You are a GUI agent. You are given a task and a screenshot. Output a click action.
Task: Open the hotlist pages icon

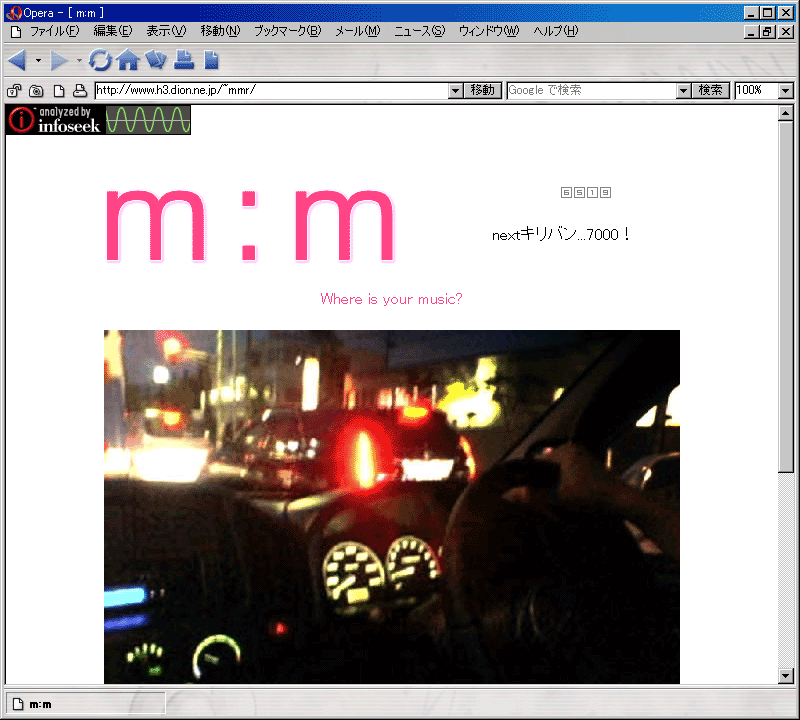pos(156,60)
